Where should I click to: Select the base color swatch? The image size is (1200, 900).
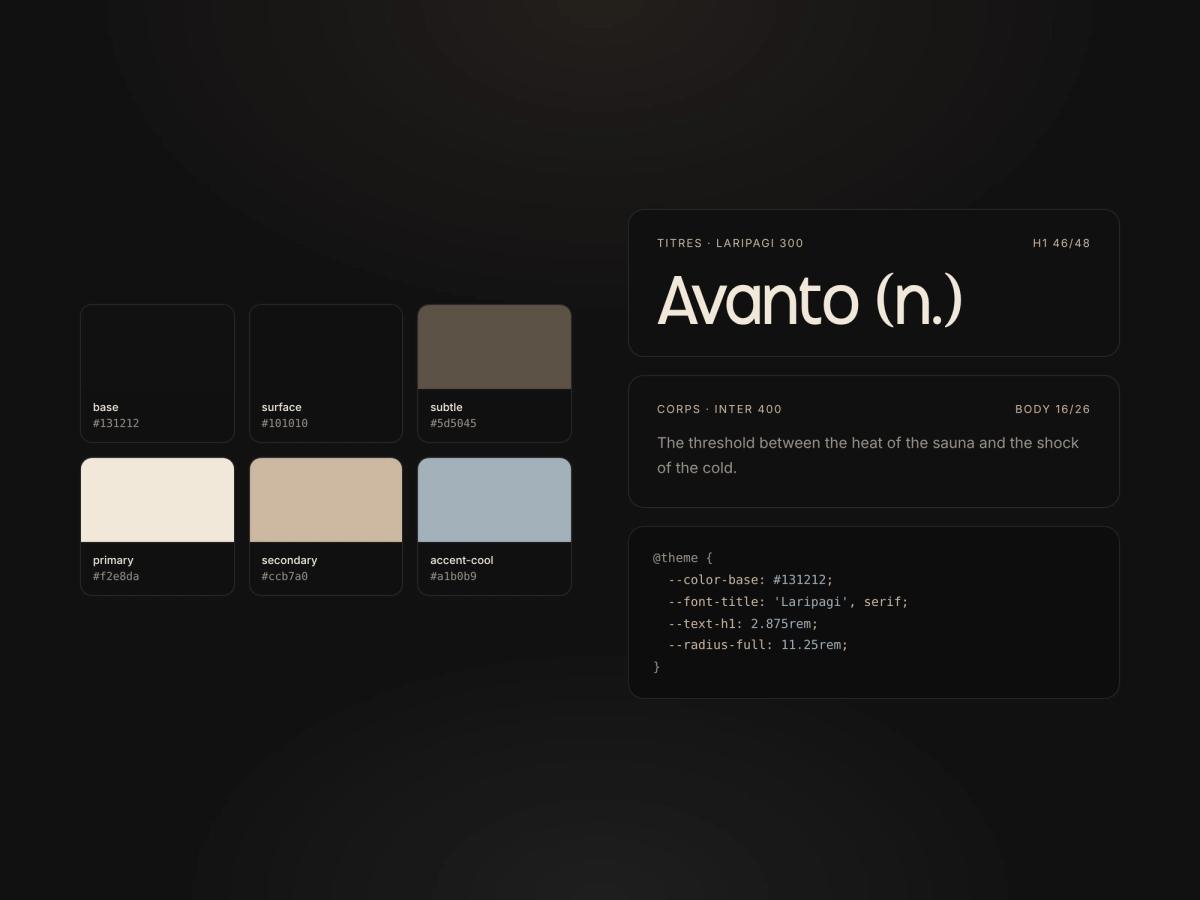(x=157, y=347)
